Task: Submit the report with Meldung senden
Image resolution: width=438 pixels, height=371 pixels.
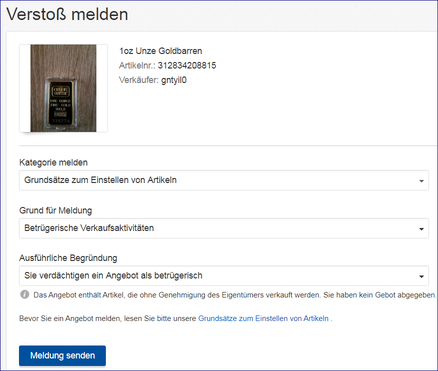Action: [x=62, y=356]
